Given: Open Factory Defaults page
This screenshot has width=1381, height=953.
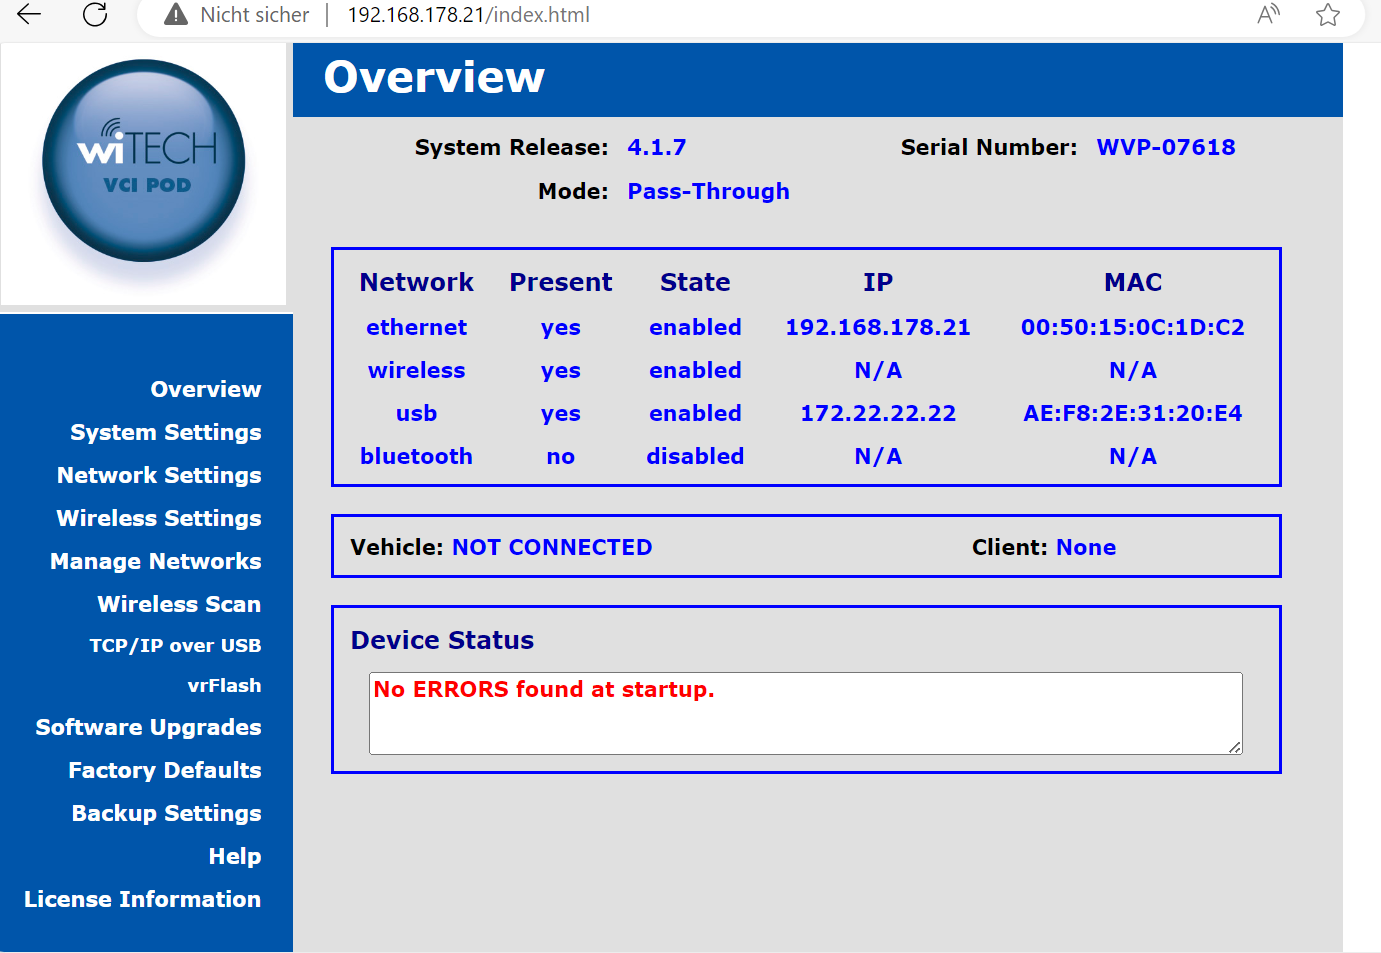Looking at the screenshot, I should tap(165, 770).
